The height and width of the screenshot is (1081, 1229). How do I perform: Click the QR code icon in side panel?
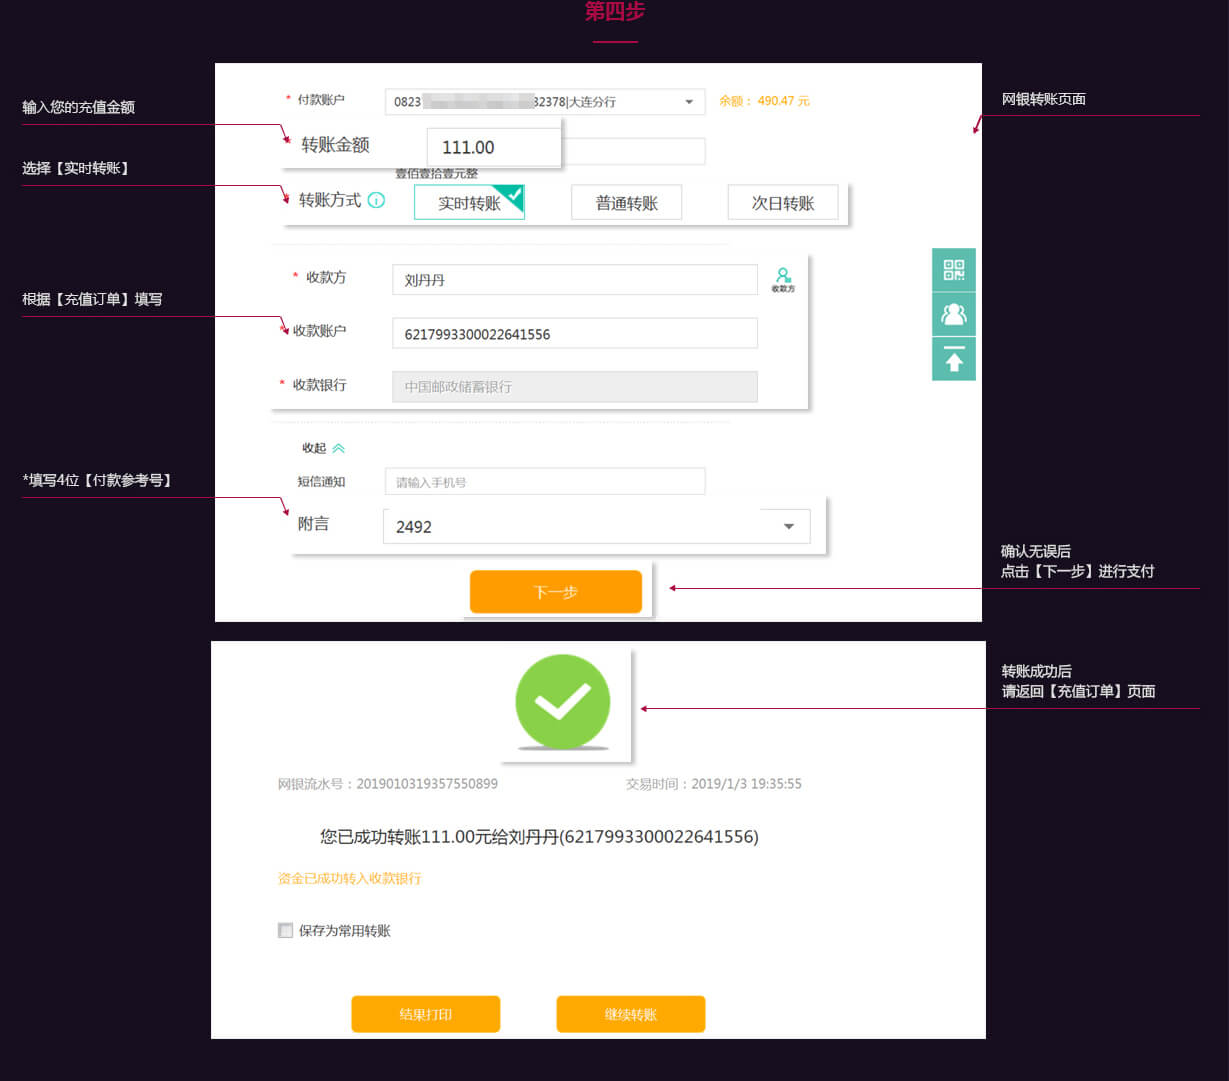tap(954, 270)
